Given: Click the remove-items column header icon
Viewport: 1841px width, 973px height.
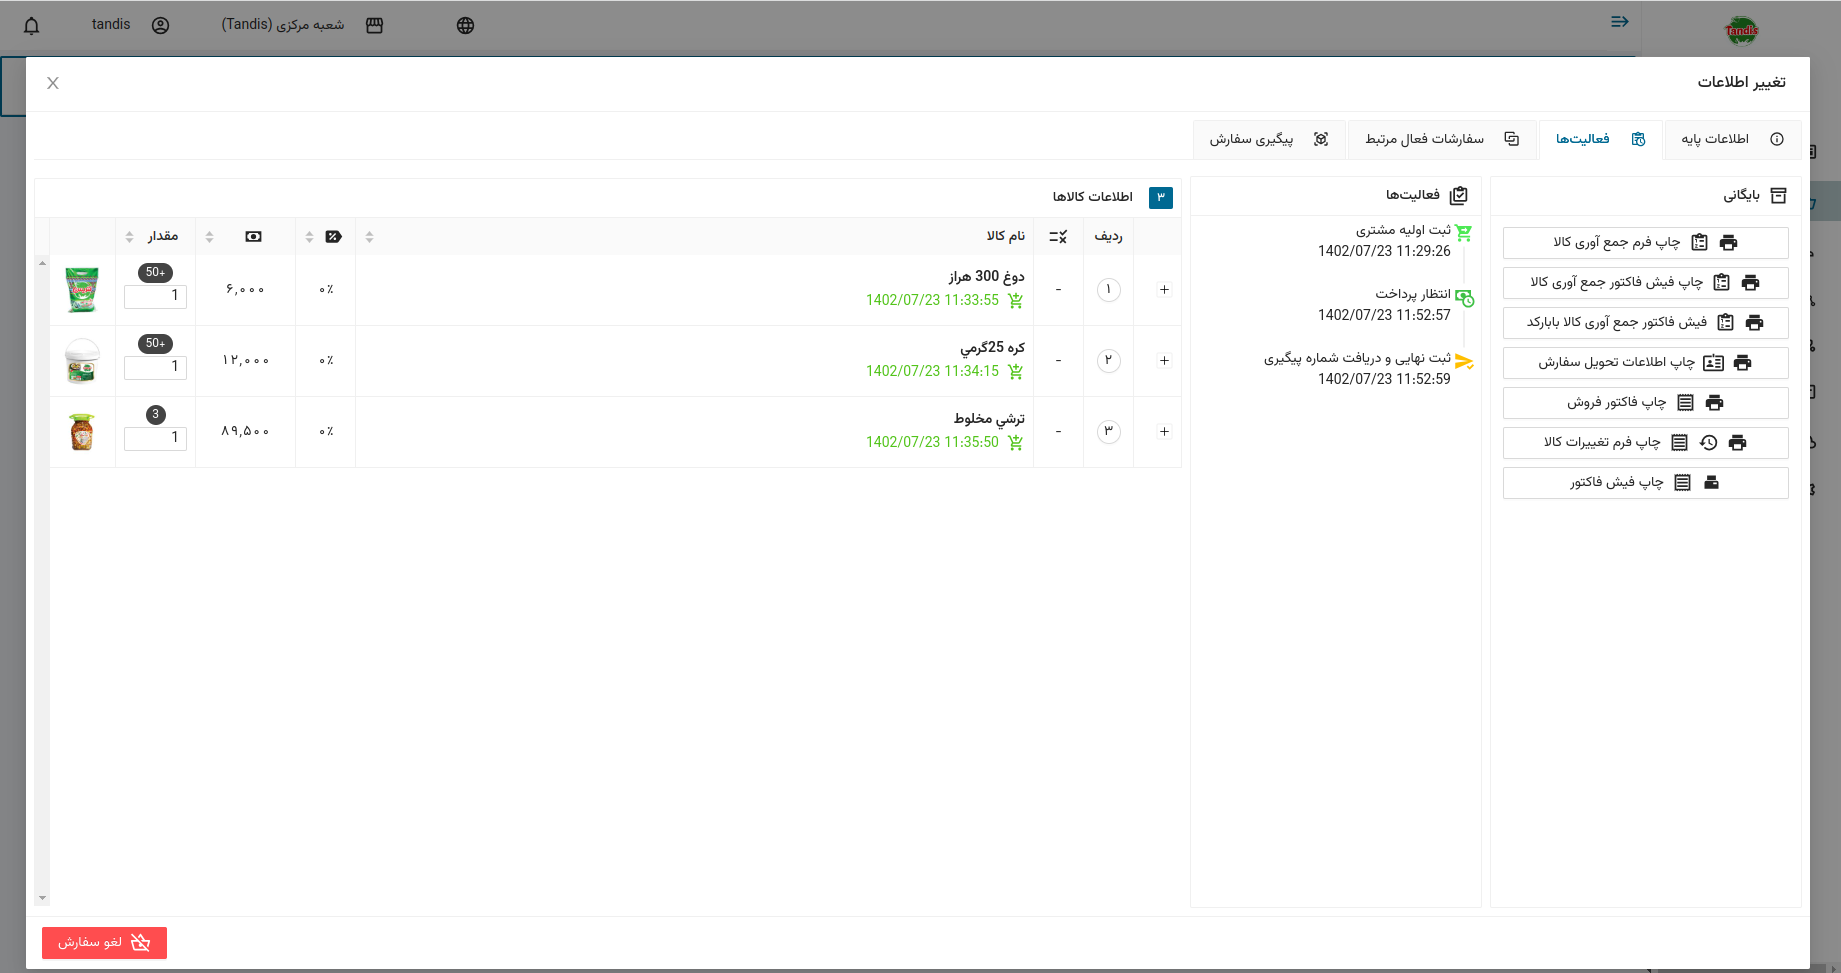Looking at the screenshot, I should tap(1058, 237).
